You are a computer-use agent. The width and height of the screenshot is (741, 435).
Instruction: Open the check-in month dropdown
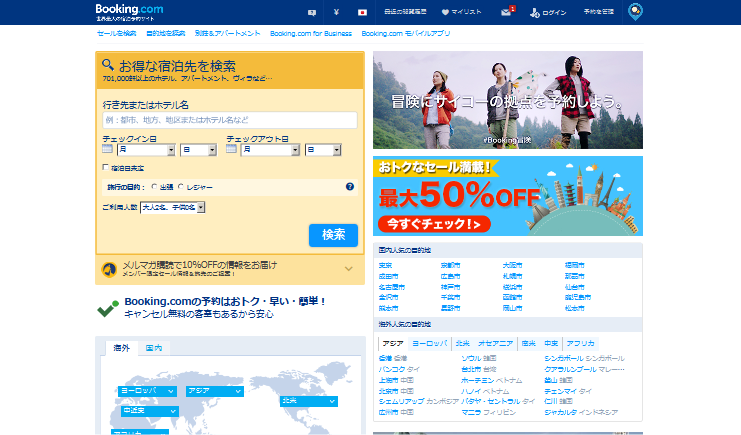coord(146,150)
